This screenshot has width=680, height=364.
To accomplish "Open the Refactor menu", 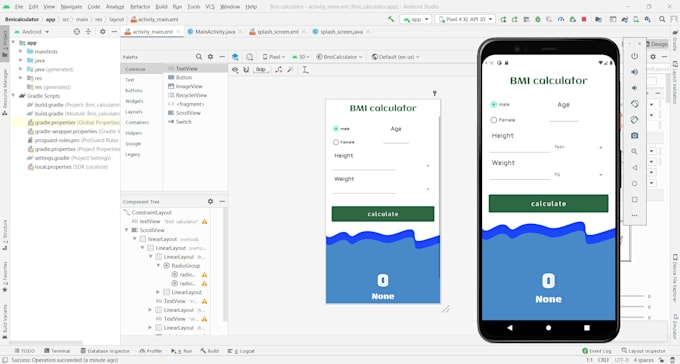I will click(x=140, y=7).
